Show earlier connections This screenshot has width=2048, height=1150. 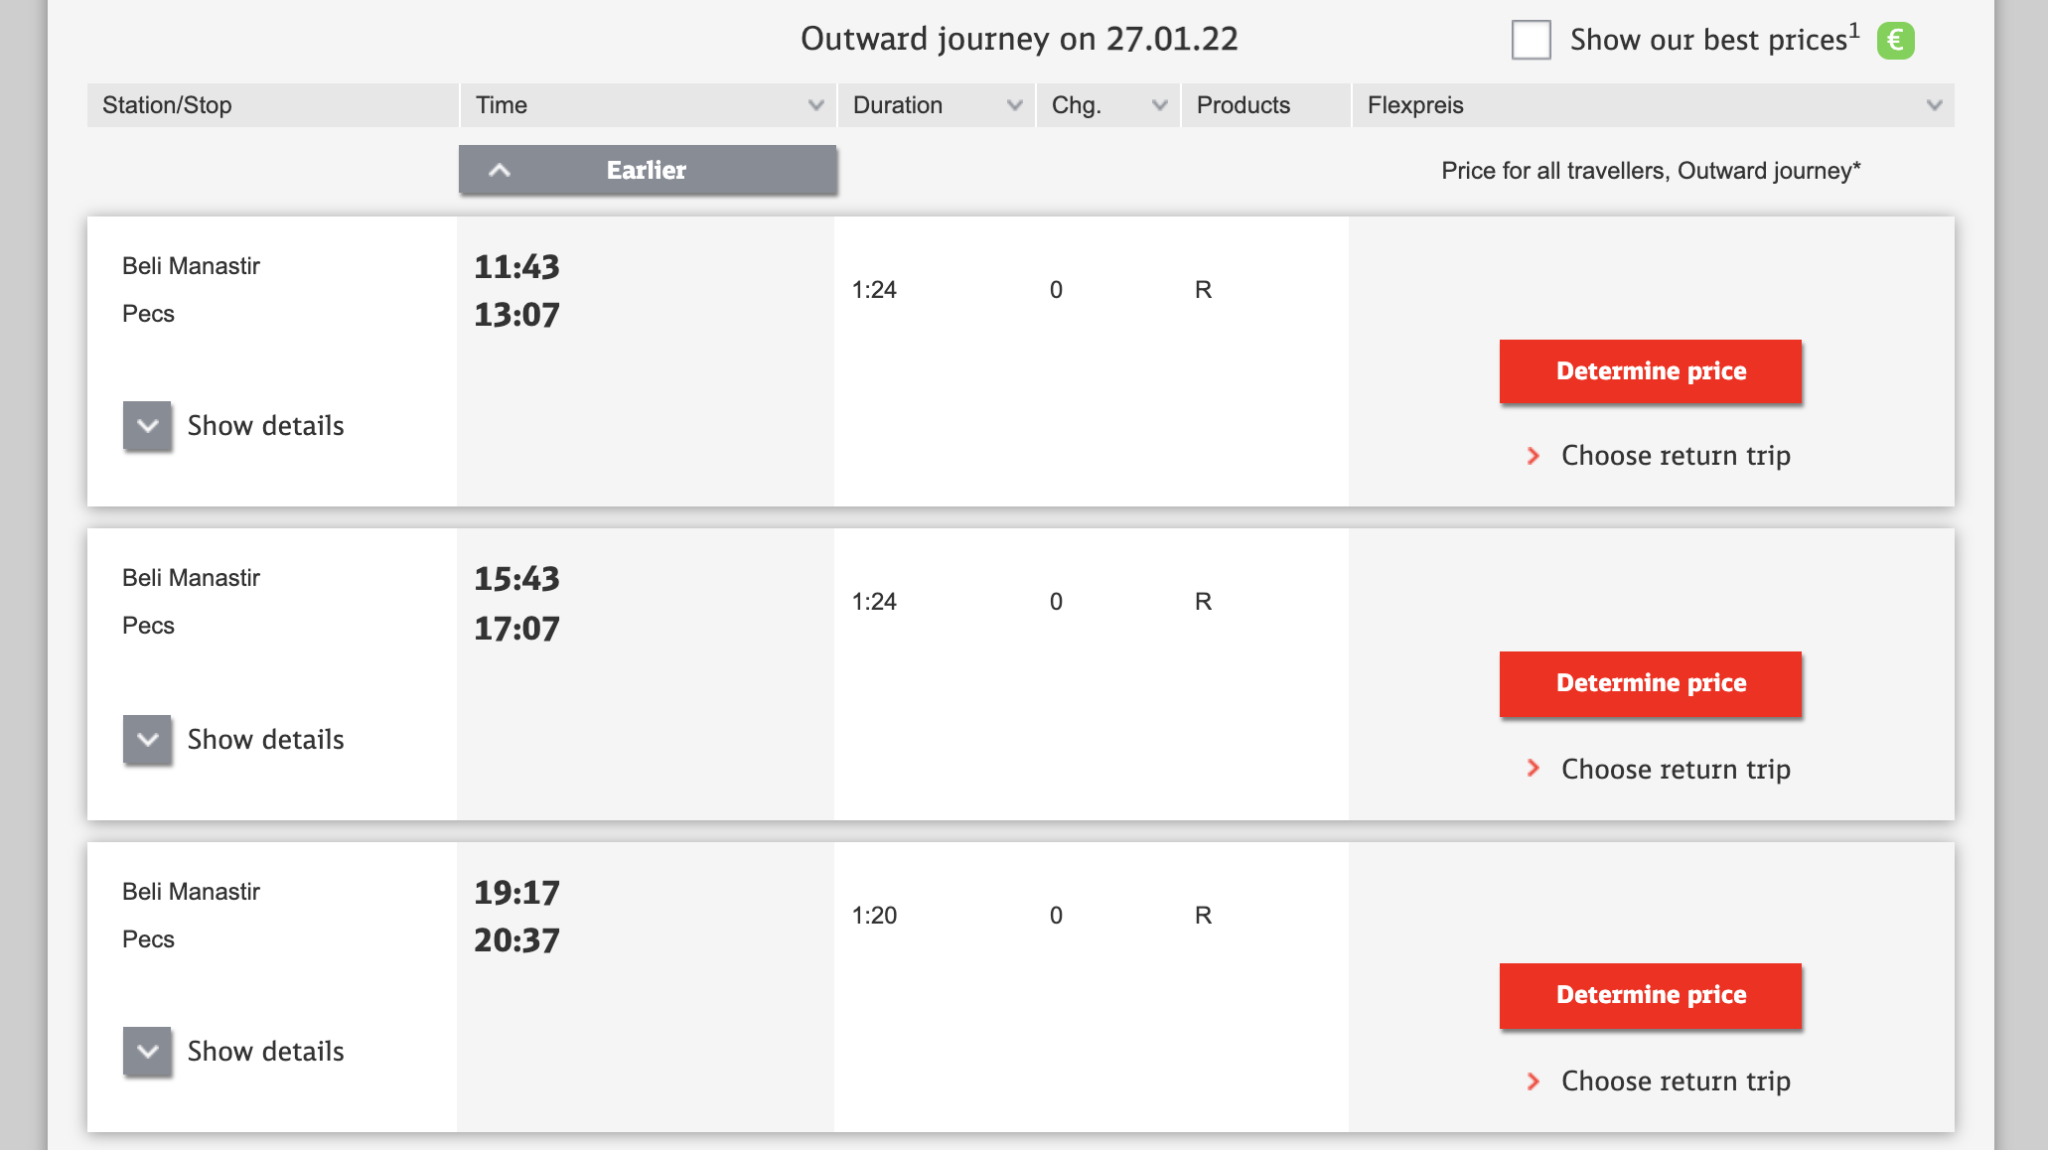(647, 170)
